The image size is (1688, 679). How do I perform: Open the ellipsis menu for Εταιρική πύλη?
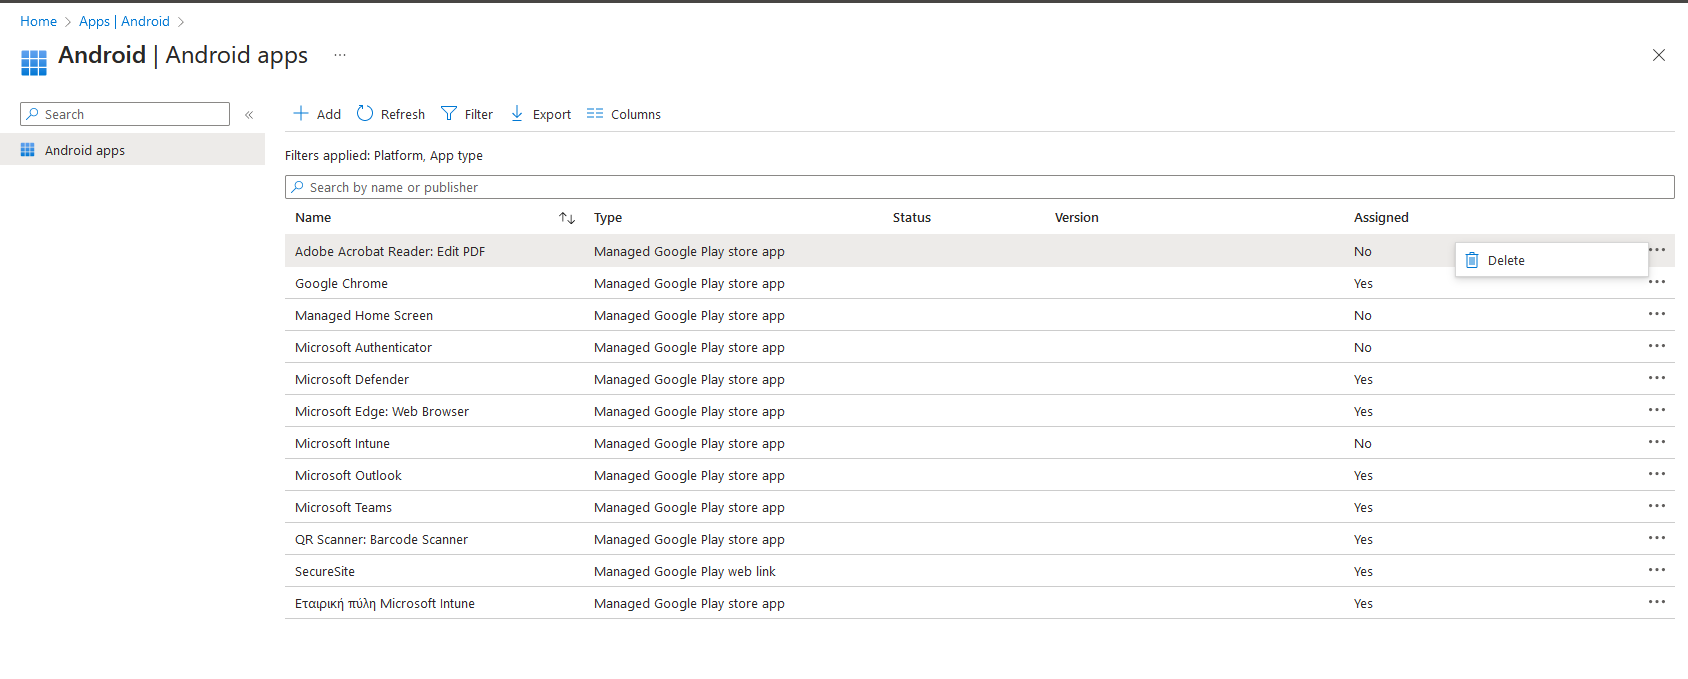tap(1657, 602)
